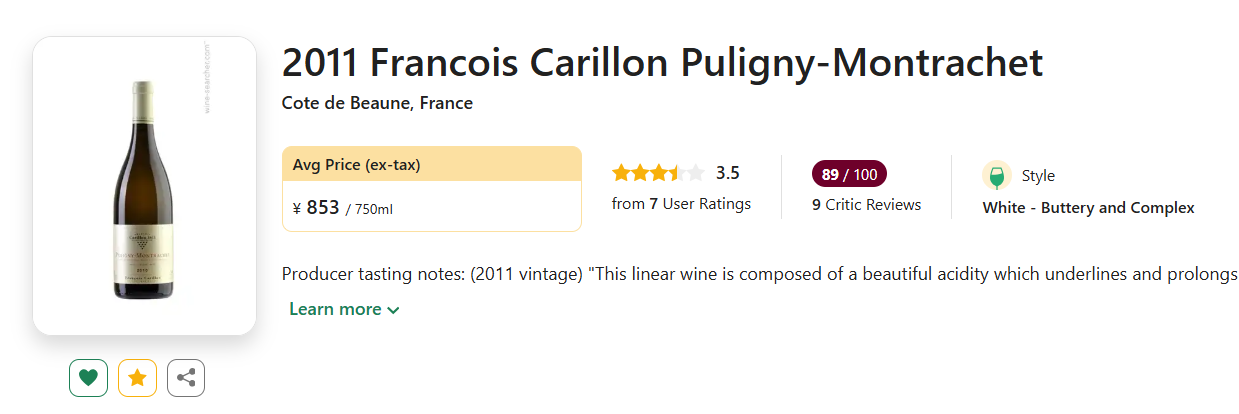
Task: Click the 89 / 100 critic score badge
Action: click(x=849, y=175)
